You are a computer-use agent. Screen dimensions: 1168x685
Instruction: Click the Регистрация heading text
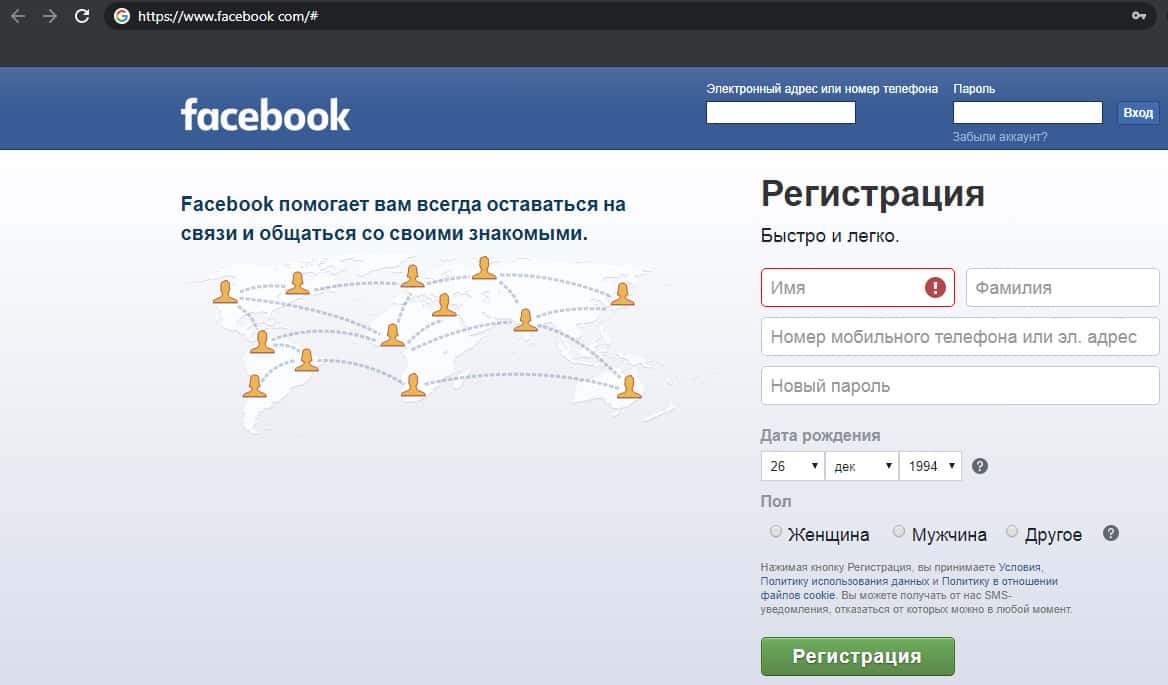(x=872, y=194)
